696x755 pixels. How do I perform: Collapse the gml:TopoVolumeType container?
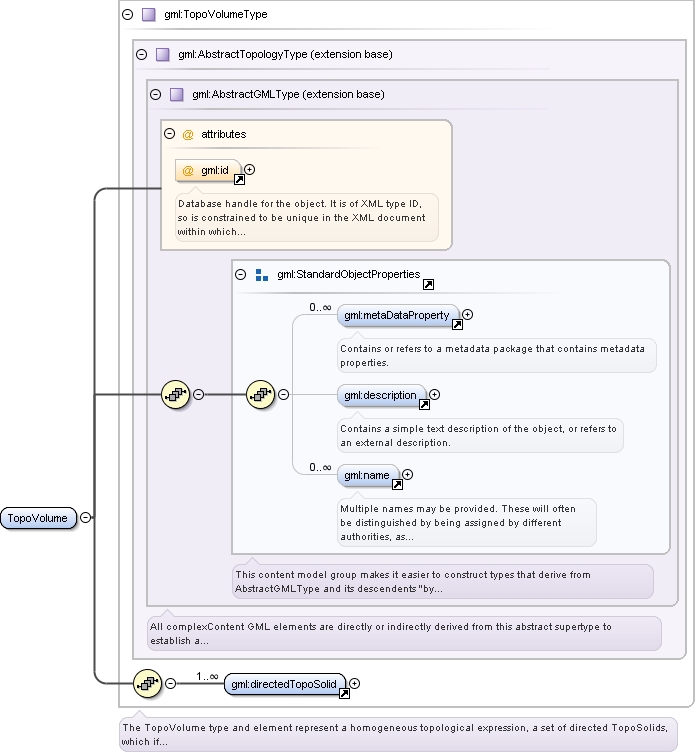click(x=128, y=14)
